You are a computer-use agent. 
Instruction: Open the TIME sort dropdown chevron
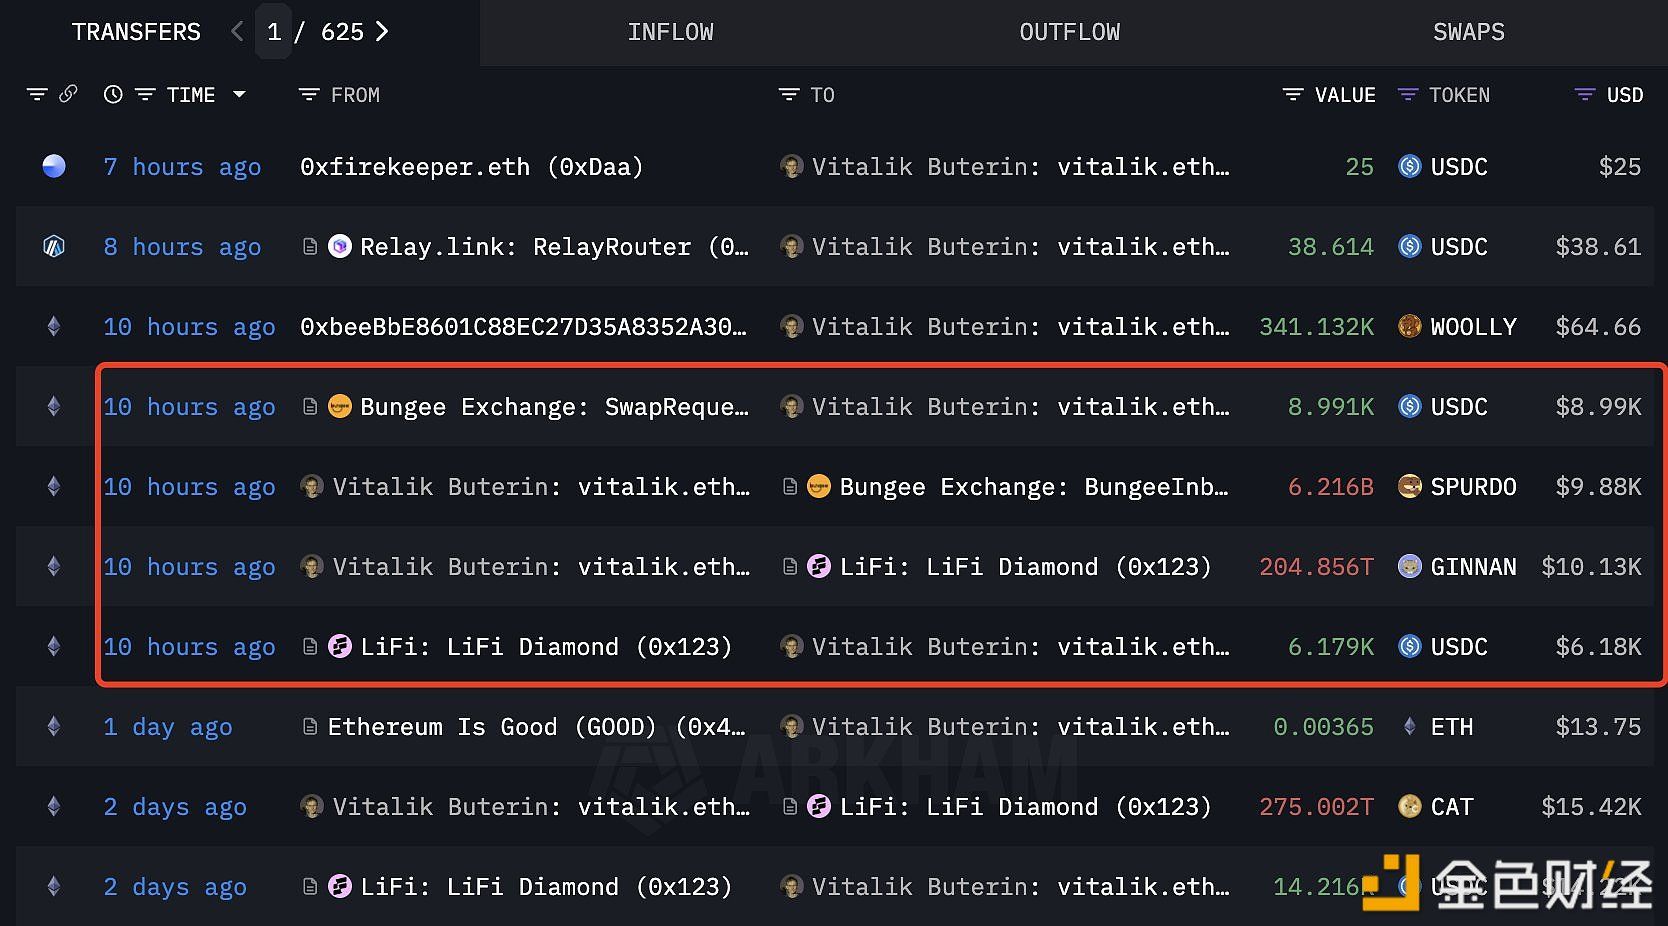(240, 95)
